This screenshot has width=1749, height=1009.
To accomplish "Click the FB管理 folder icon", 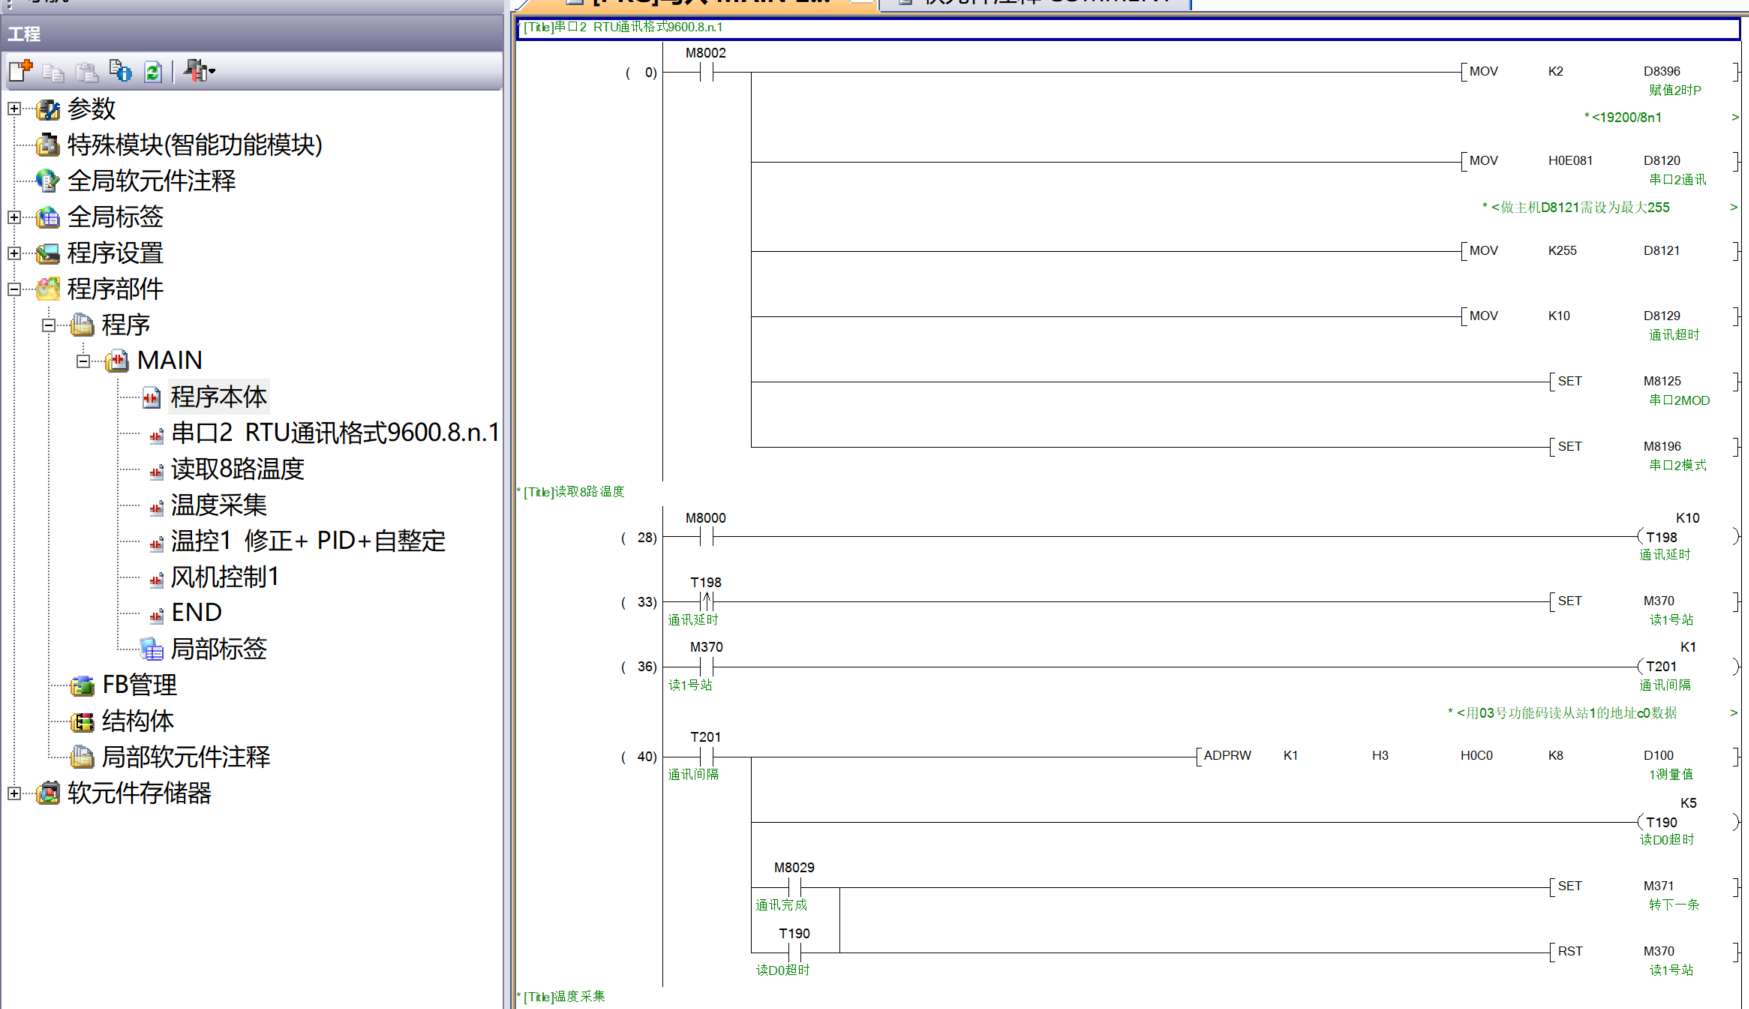I will pyautogui.click(x=82, y=686).
